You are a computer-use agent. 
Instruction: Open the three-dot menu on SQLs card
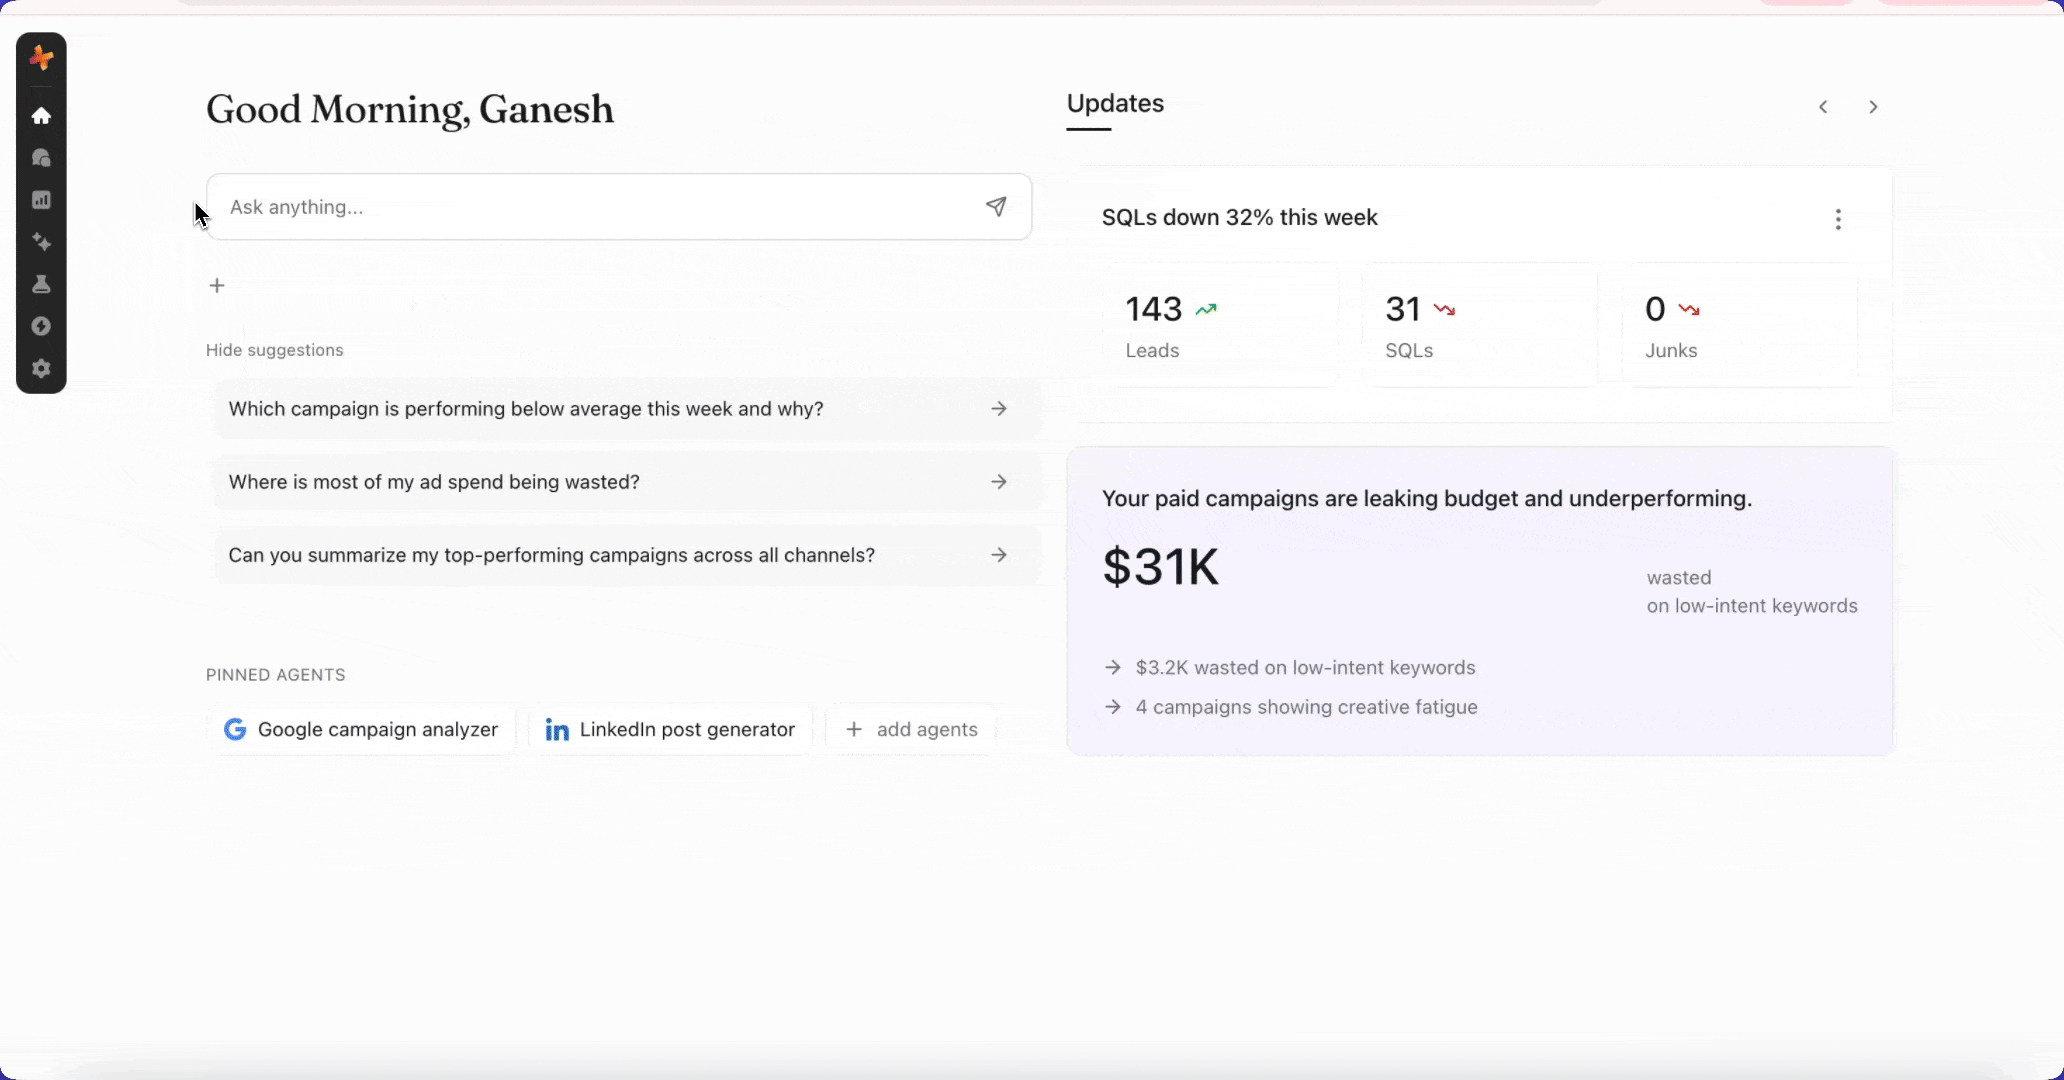1838,219
